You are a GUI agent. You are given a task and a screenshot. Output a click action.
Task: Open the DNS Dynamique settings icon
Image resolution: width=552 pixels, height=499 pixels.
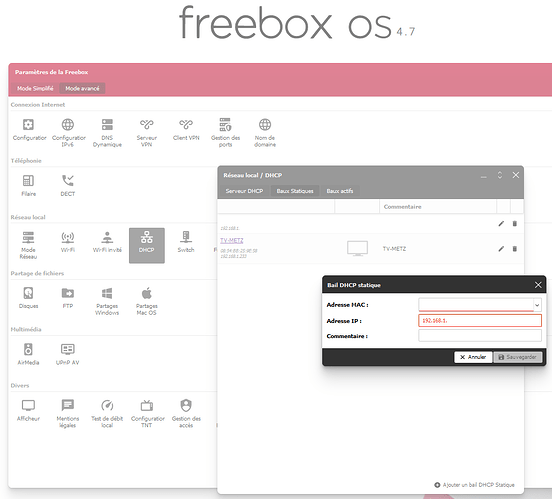coord(107,132)
